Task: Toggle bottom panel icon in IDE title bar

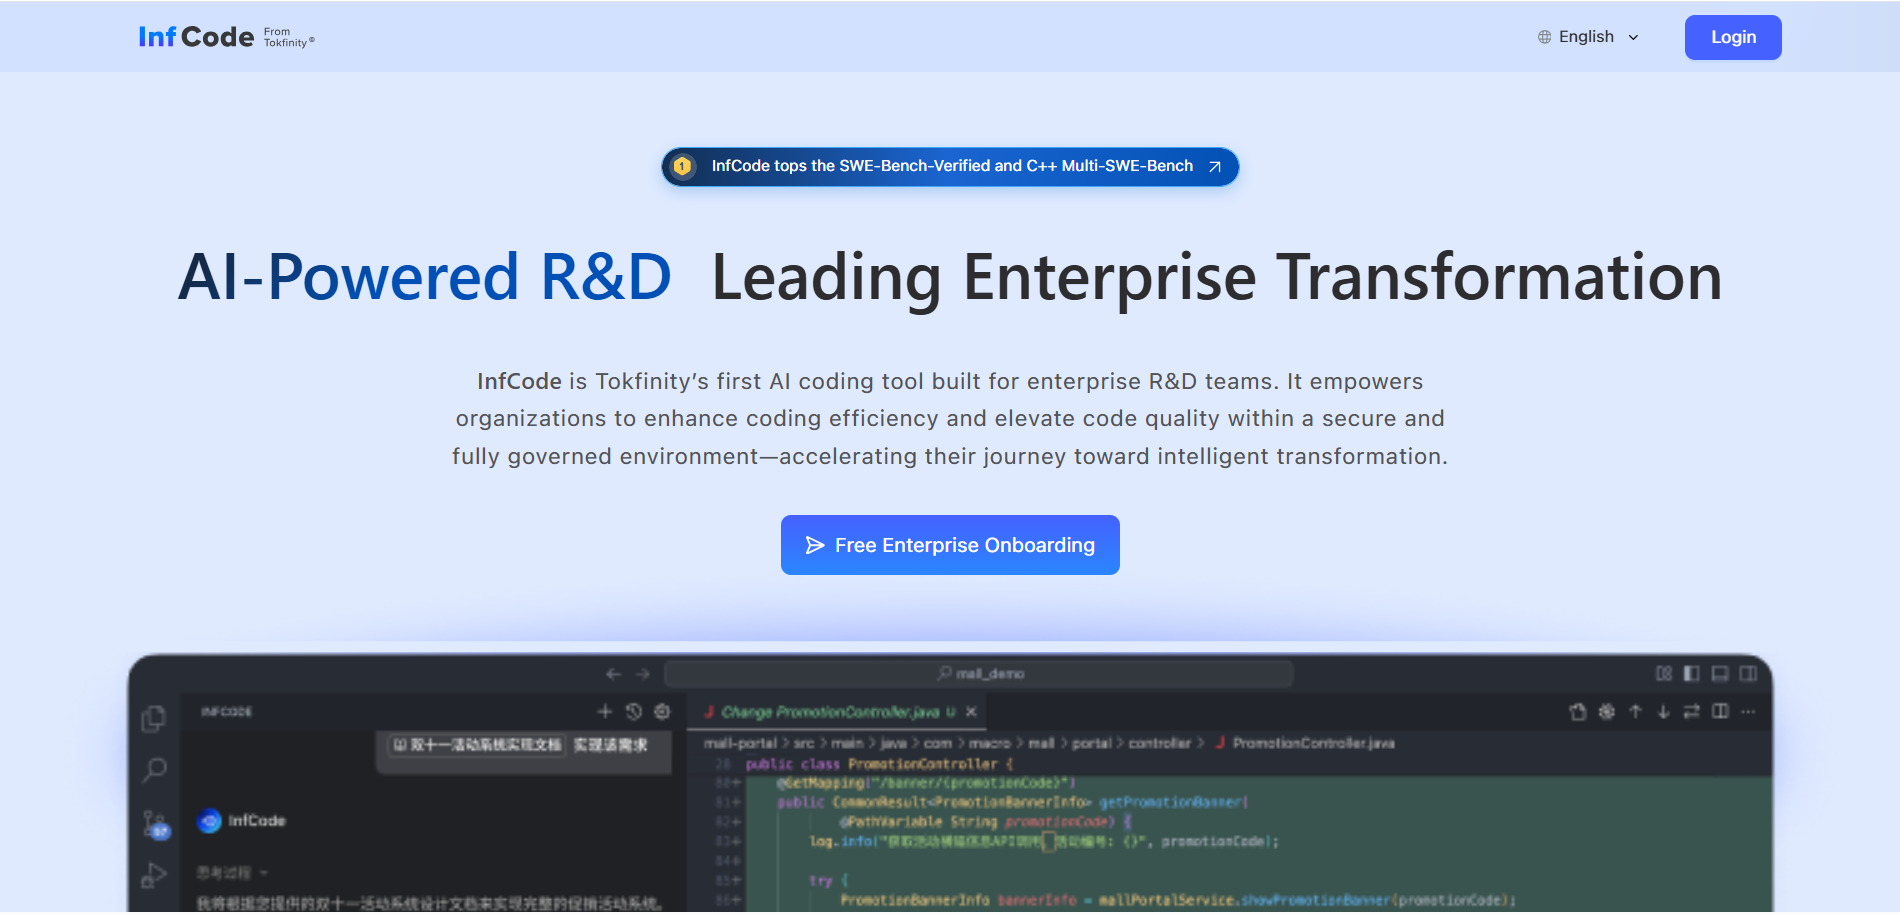Action: coord(1720,674)
